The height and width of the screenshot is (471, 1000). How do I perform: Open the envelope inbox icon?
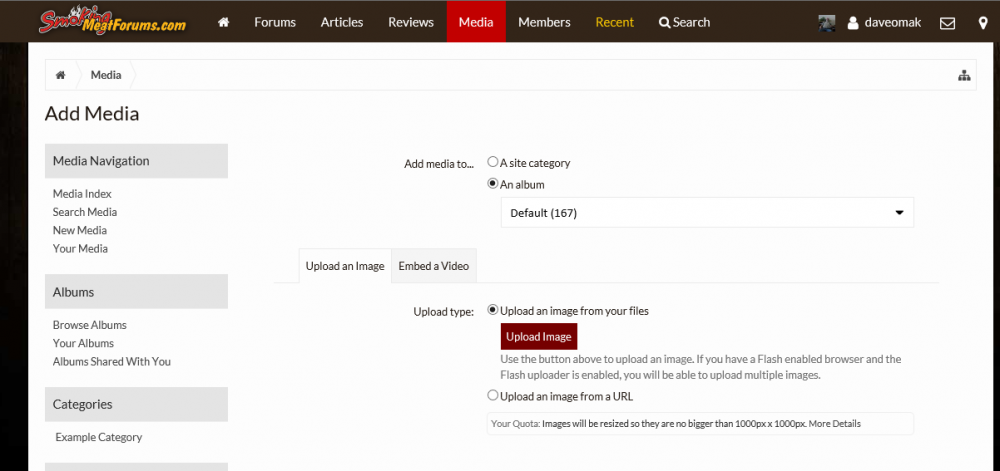click(948, 22)
